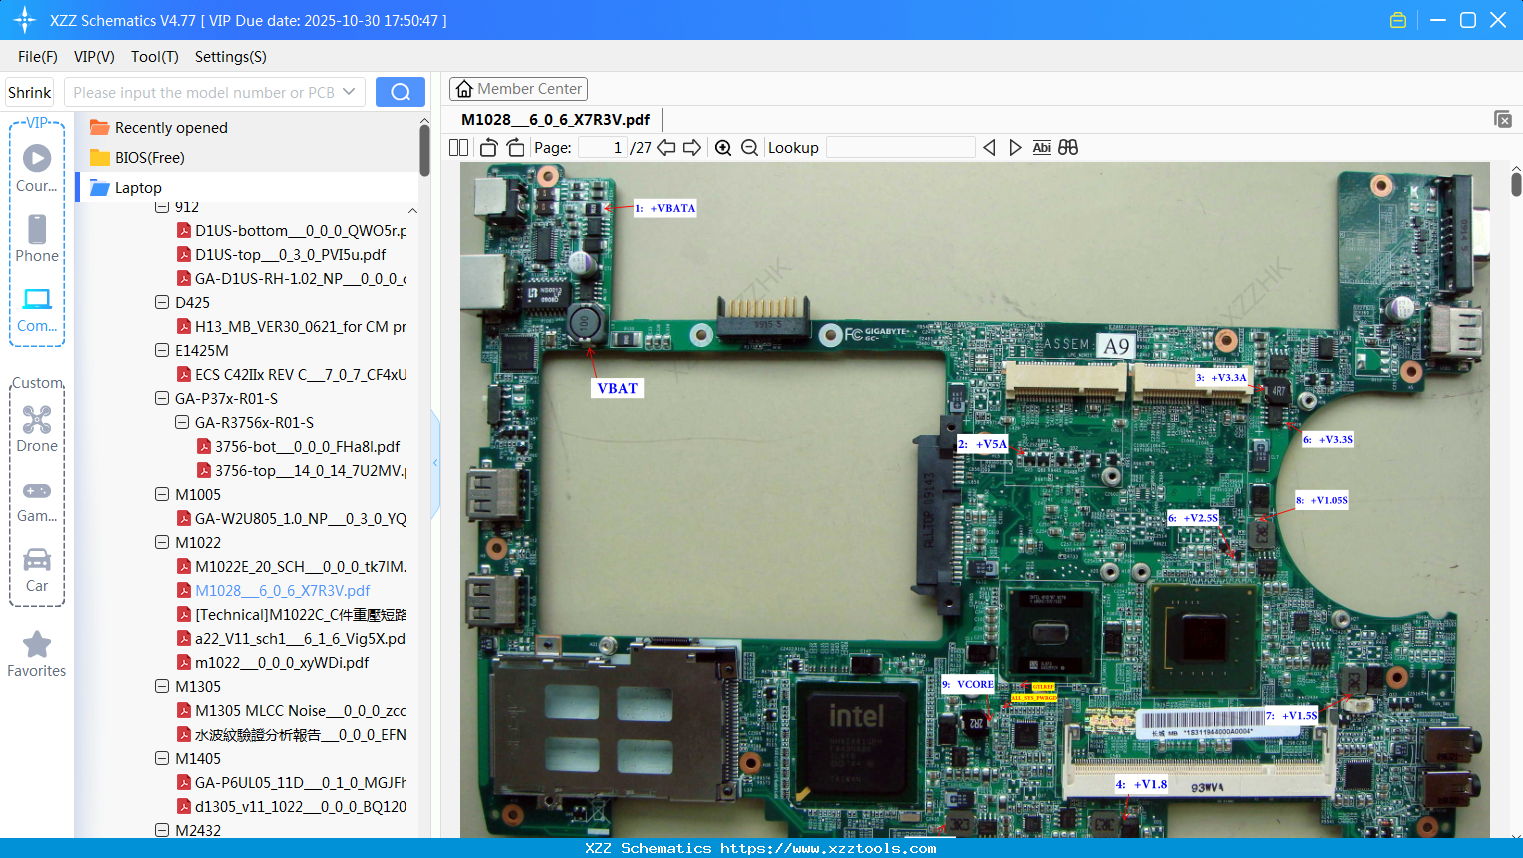Image resolution: width=1523 pixels, height=858 pixels.
Task: Select the M1028__6_0_6_X7R3V.pdf document tab
Action: pos(555,120)
